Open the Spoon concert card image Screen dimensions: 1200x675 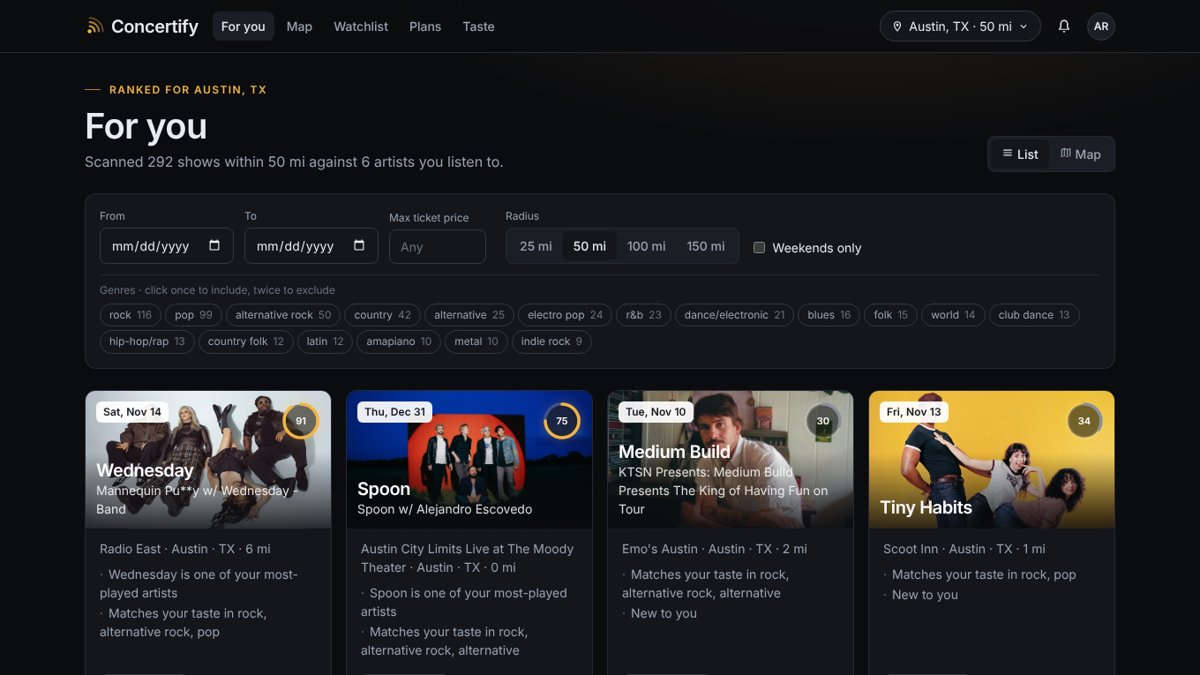tap(469, 459)
